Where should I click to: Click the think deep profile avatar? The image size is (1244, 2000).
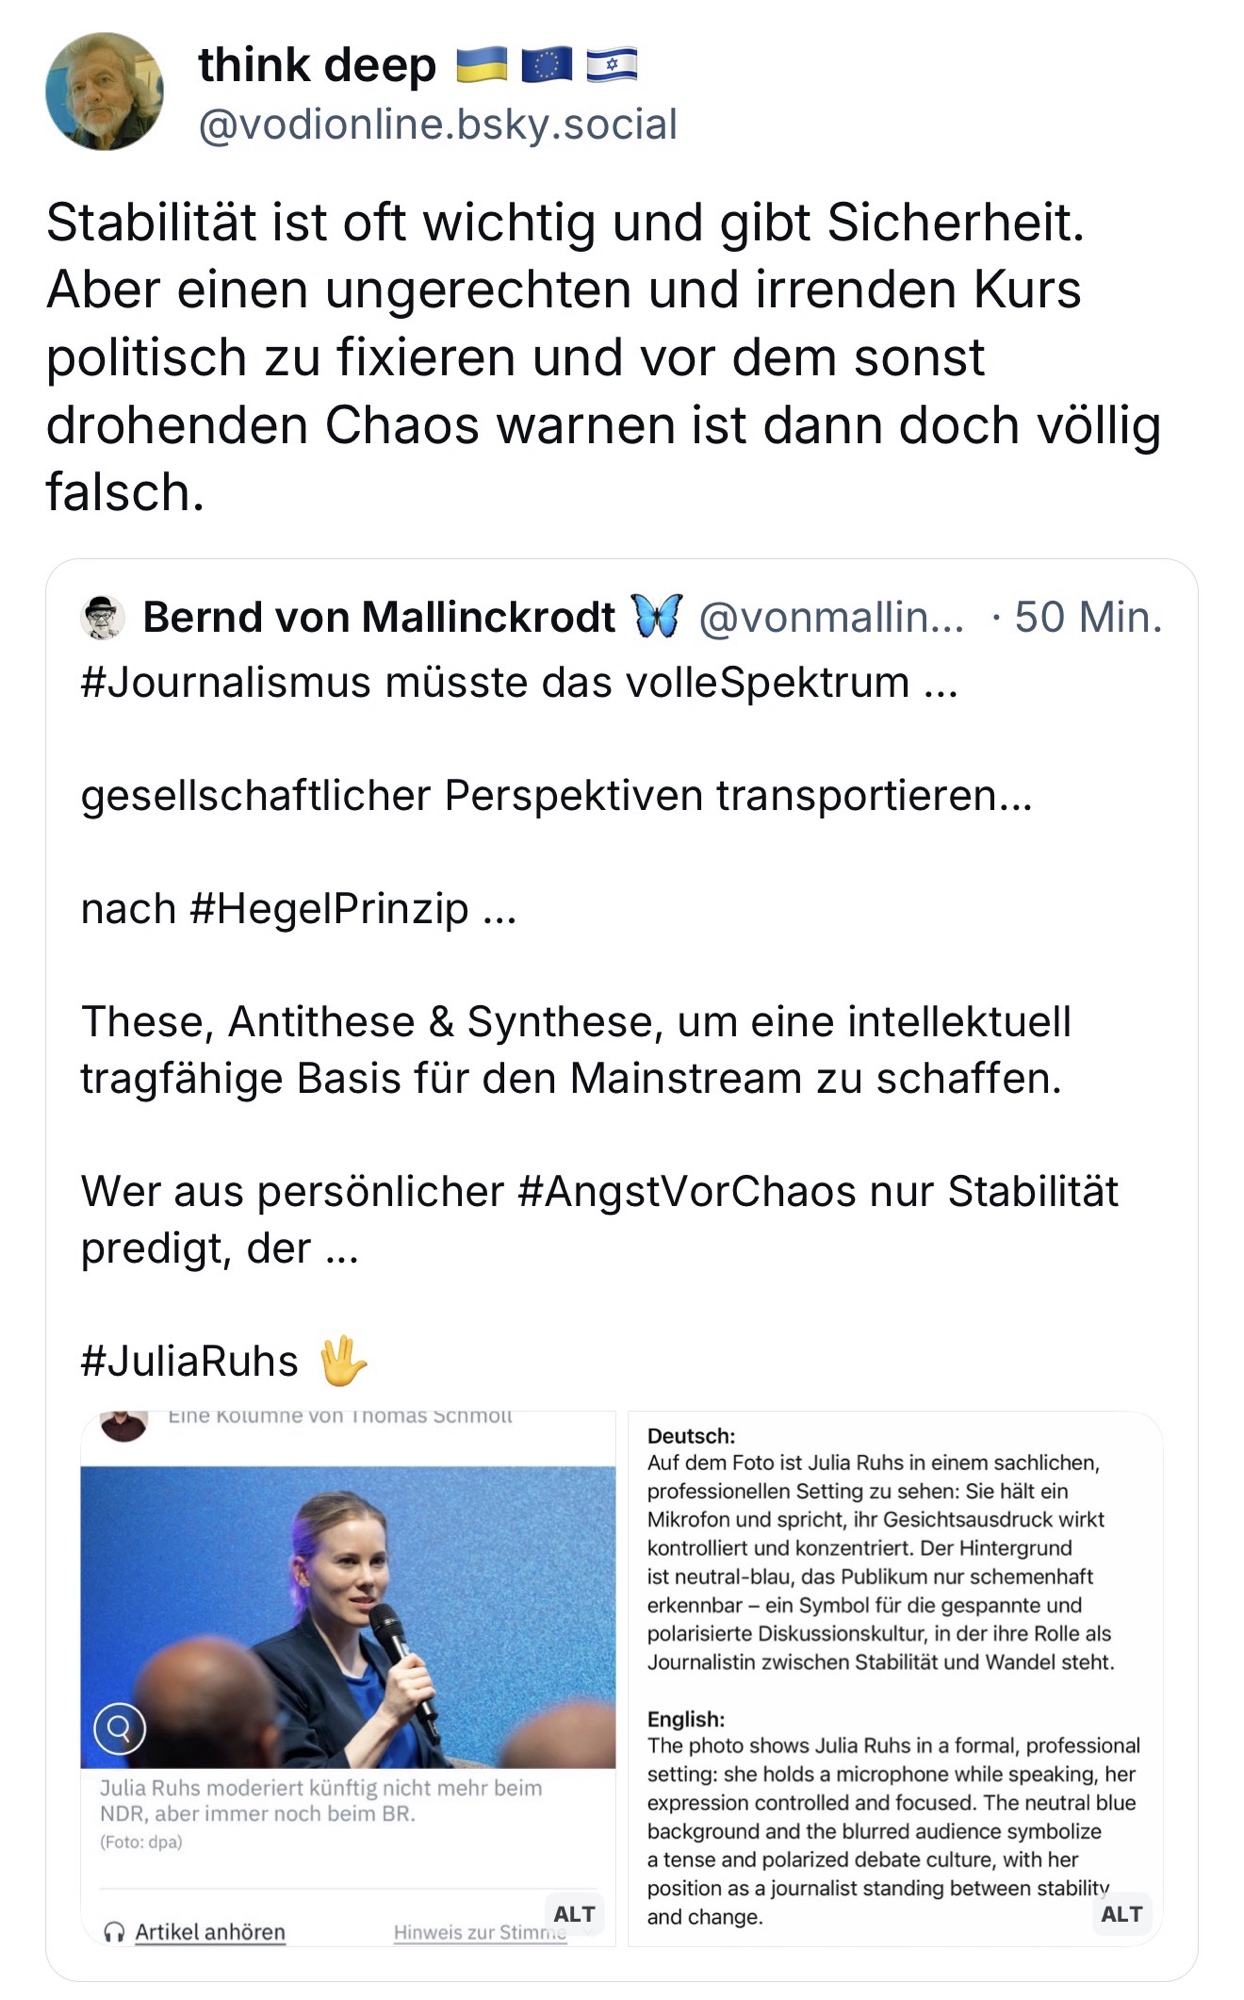(x=104, y=92)
